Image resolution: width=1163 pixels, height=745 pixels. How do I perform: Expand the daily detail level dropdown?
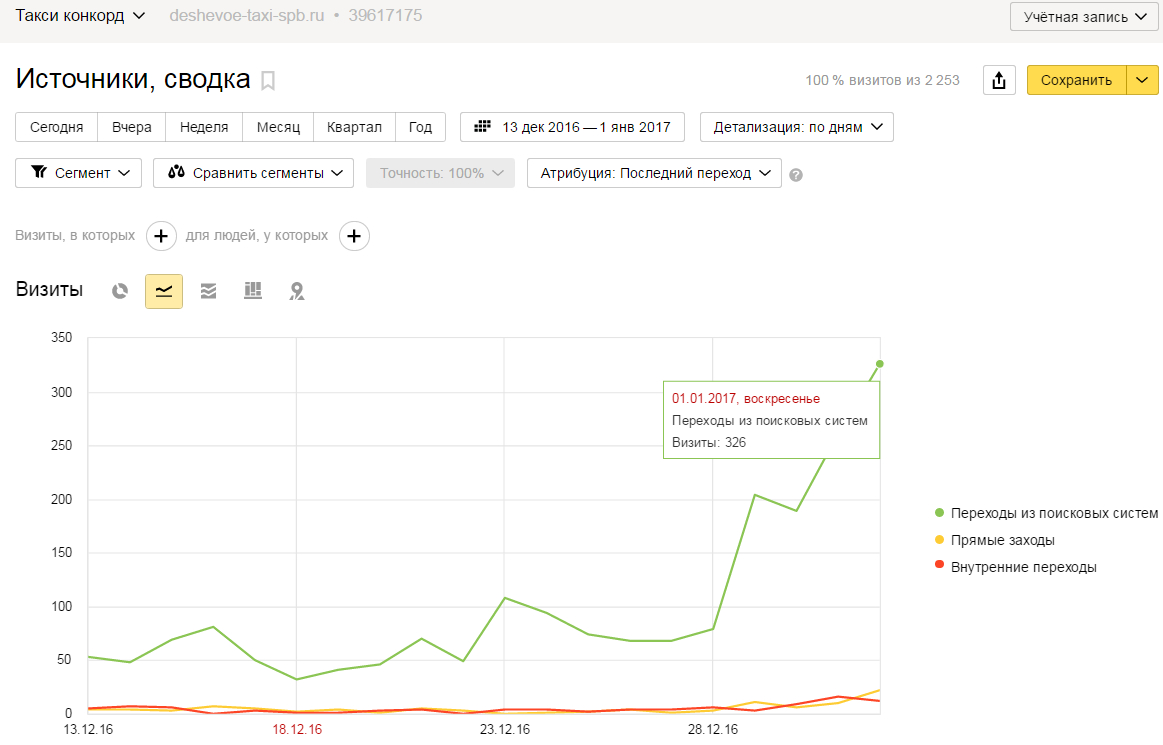pyautogui.click(x=796, y=127)
